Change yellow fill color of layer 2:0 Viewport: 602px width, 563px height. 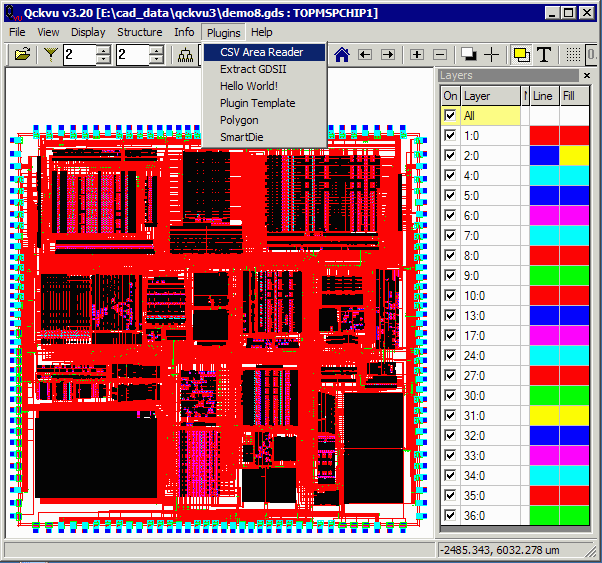click(574, 155)
